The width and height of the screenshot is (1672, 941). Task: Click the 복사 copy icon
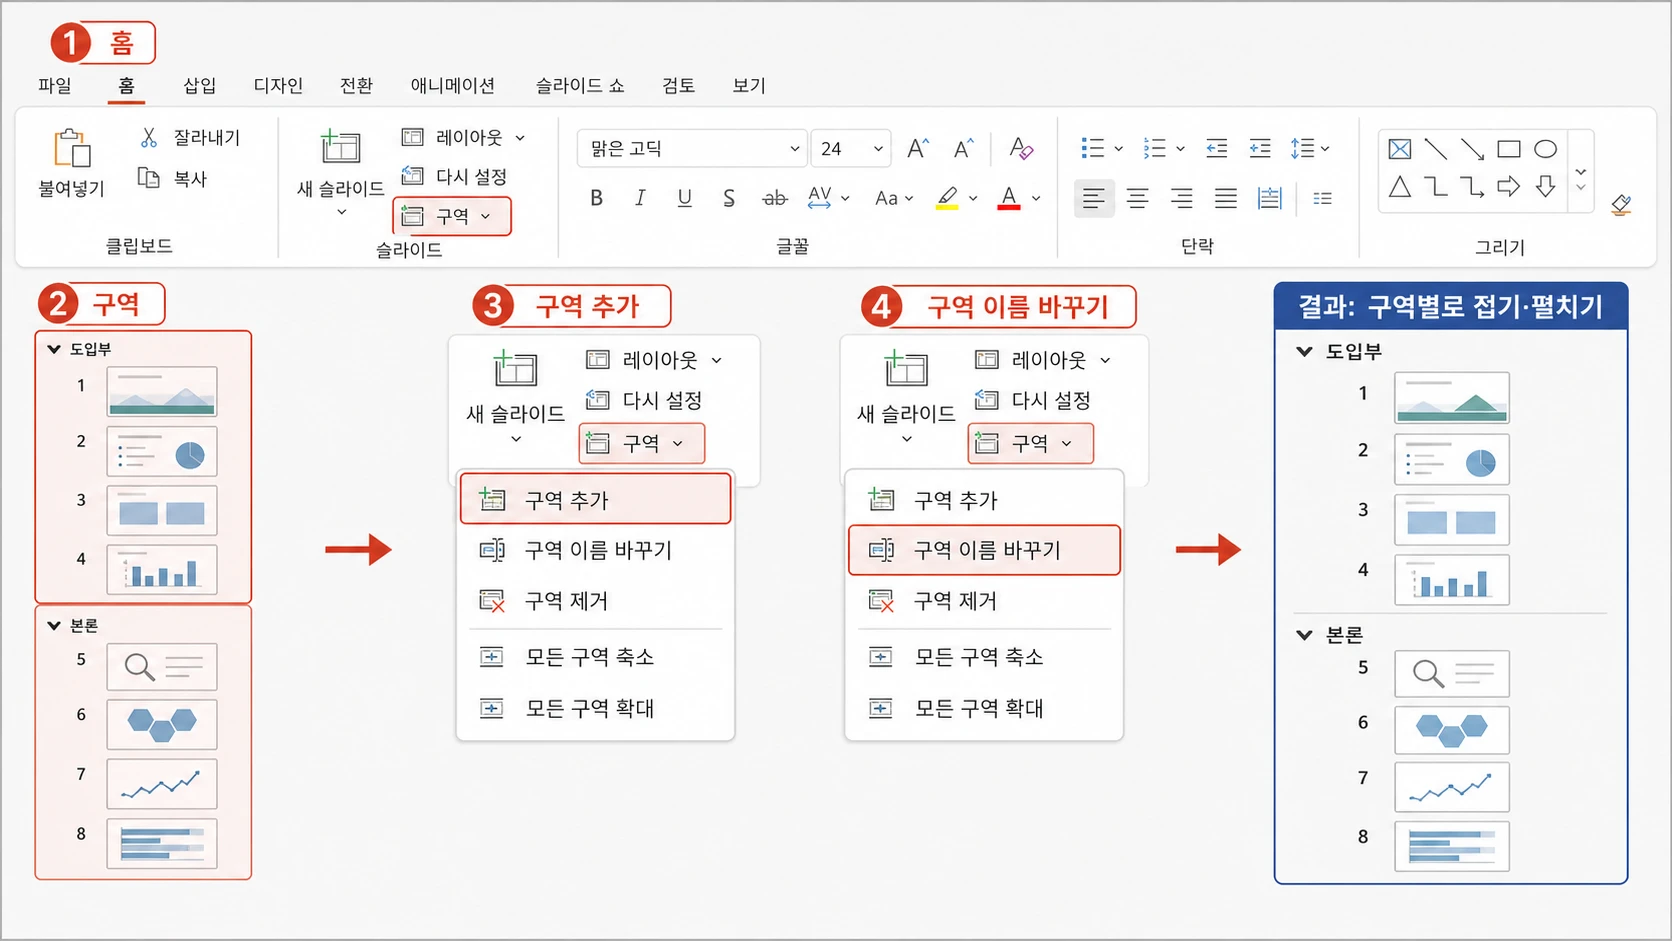(149, 178)
